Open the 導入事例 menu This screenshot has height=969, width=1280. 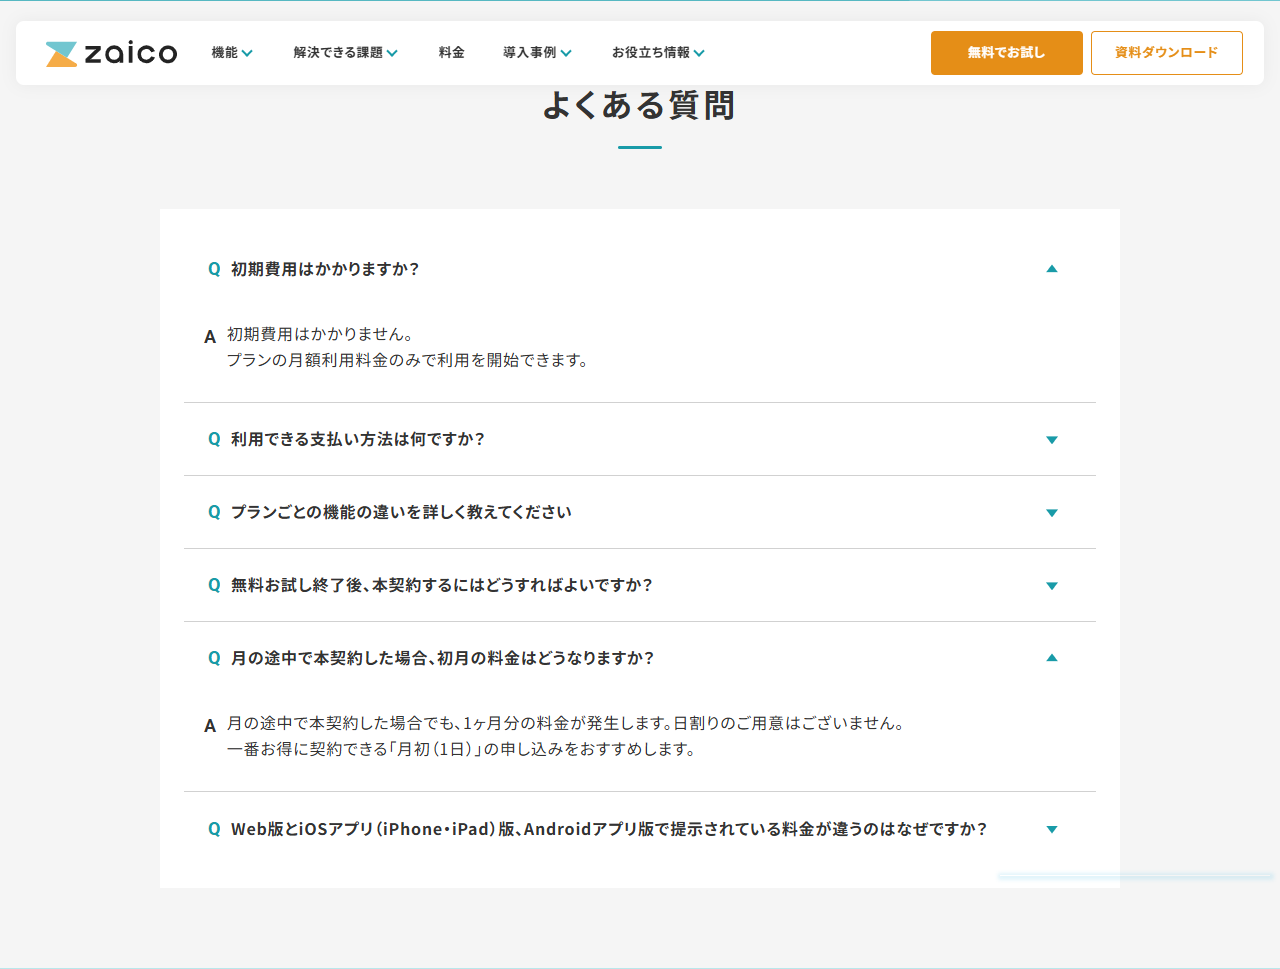tap(537, 53)
